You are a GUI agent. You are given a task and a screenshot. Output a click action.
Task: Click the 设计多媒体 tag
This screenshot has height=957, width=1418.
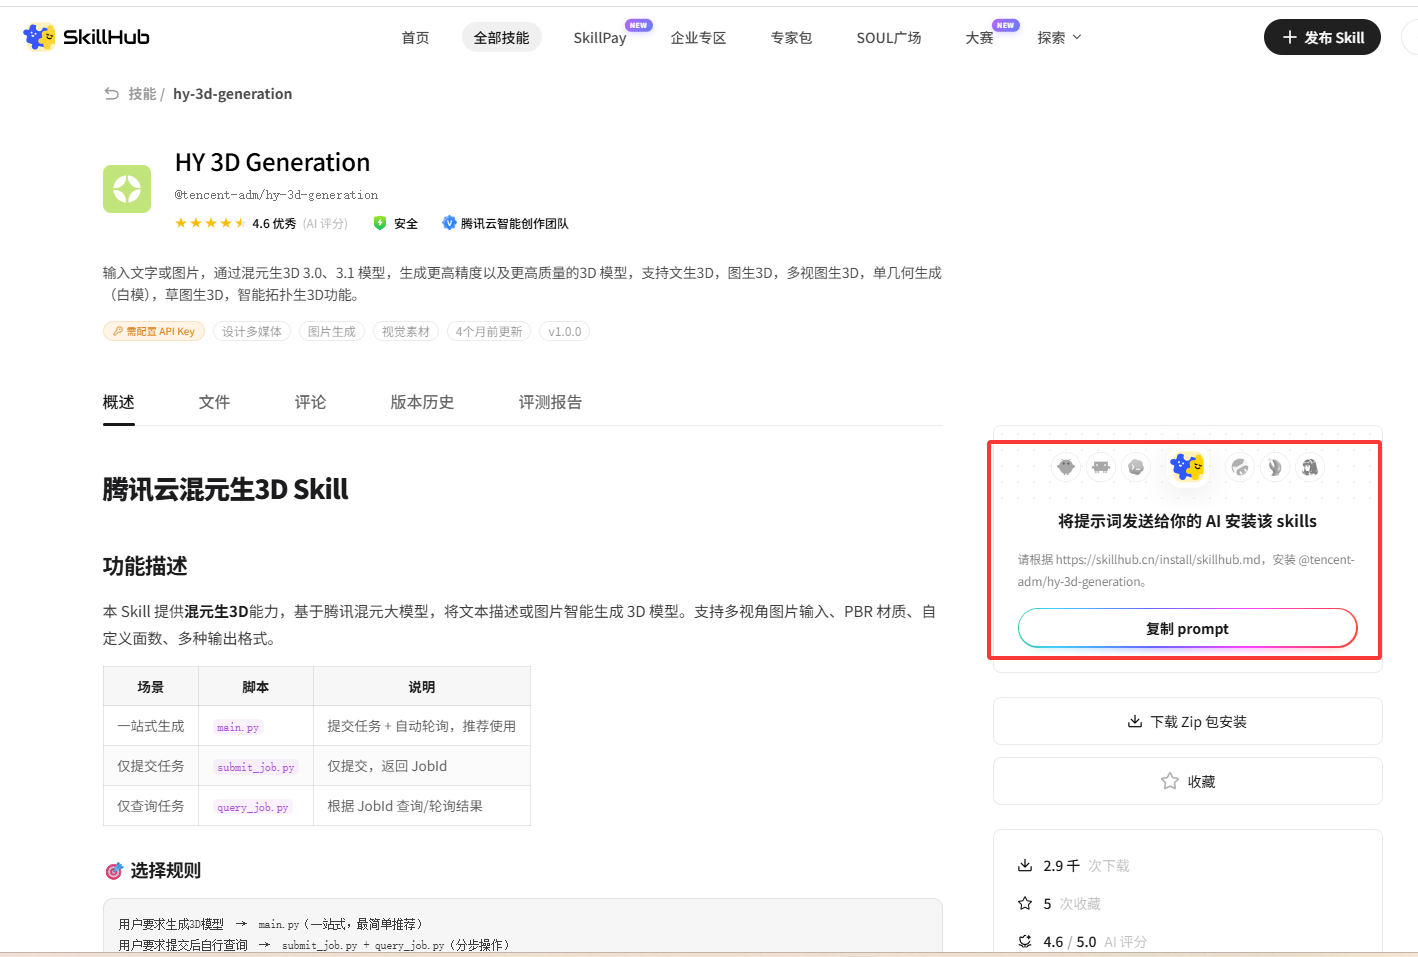pyautogui.click(x=252, y=331)
